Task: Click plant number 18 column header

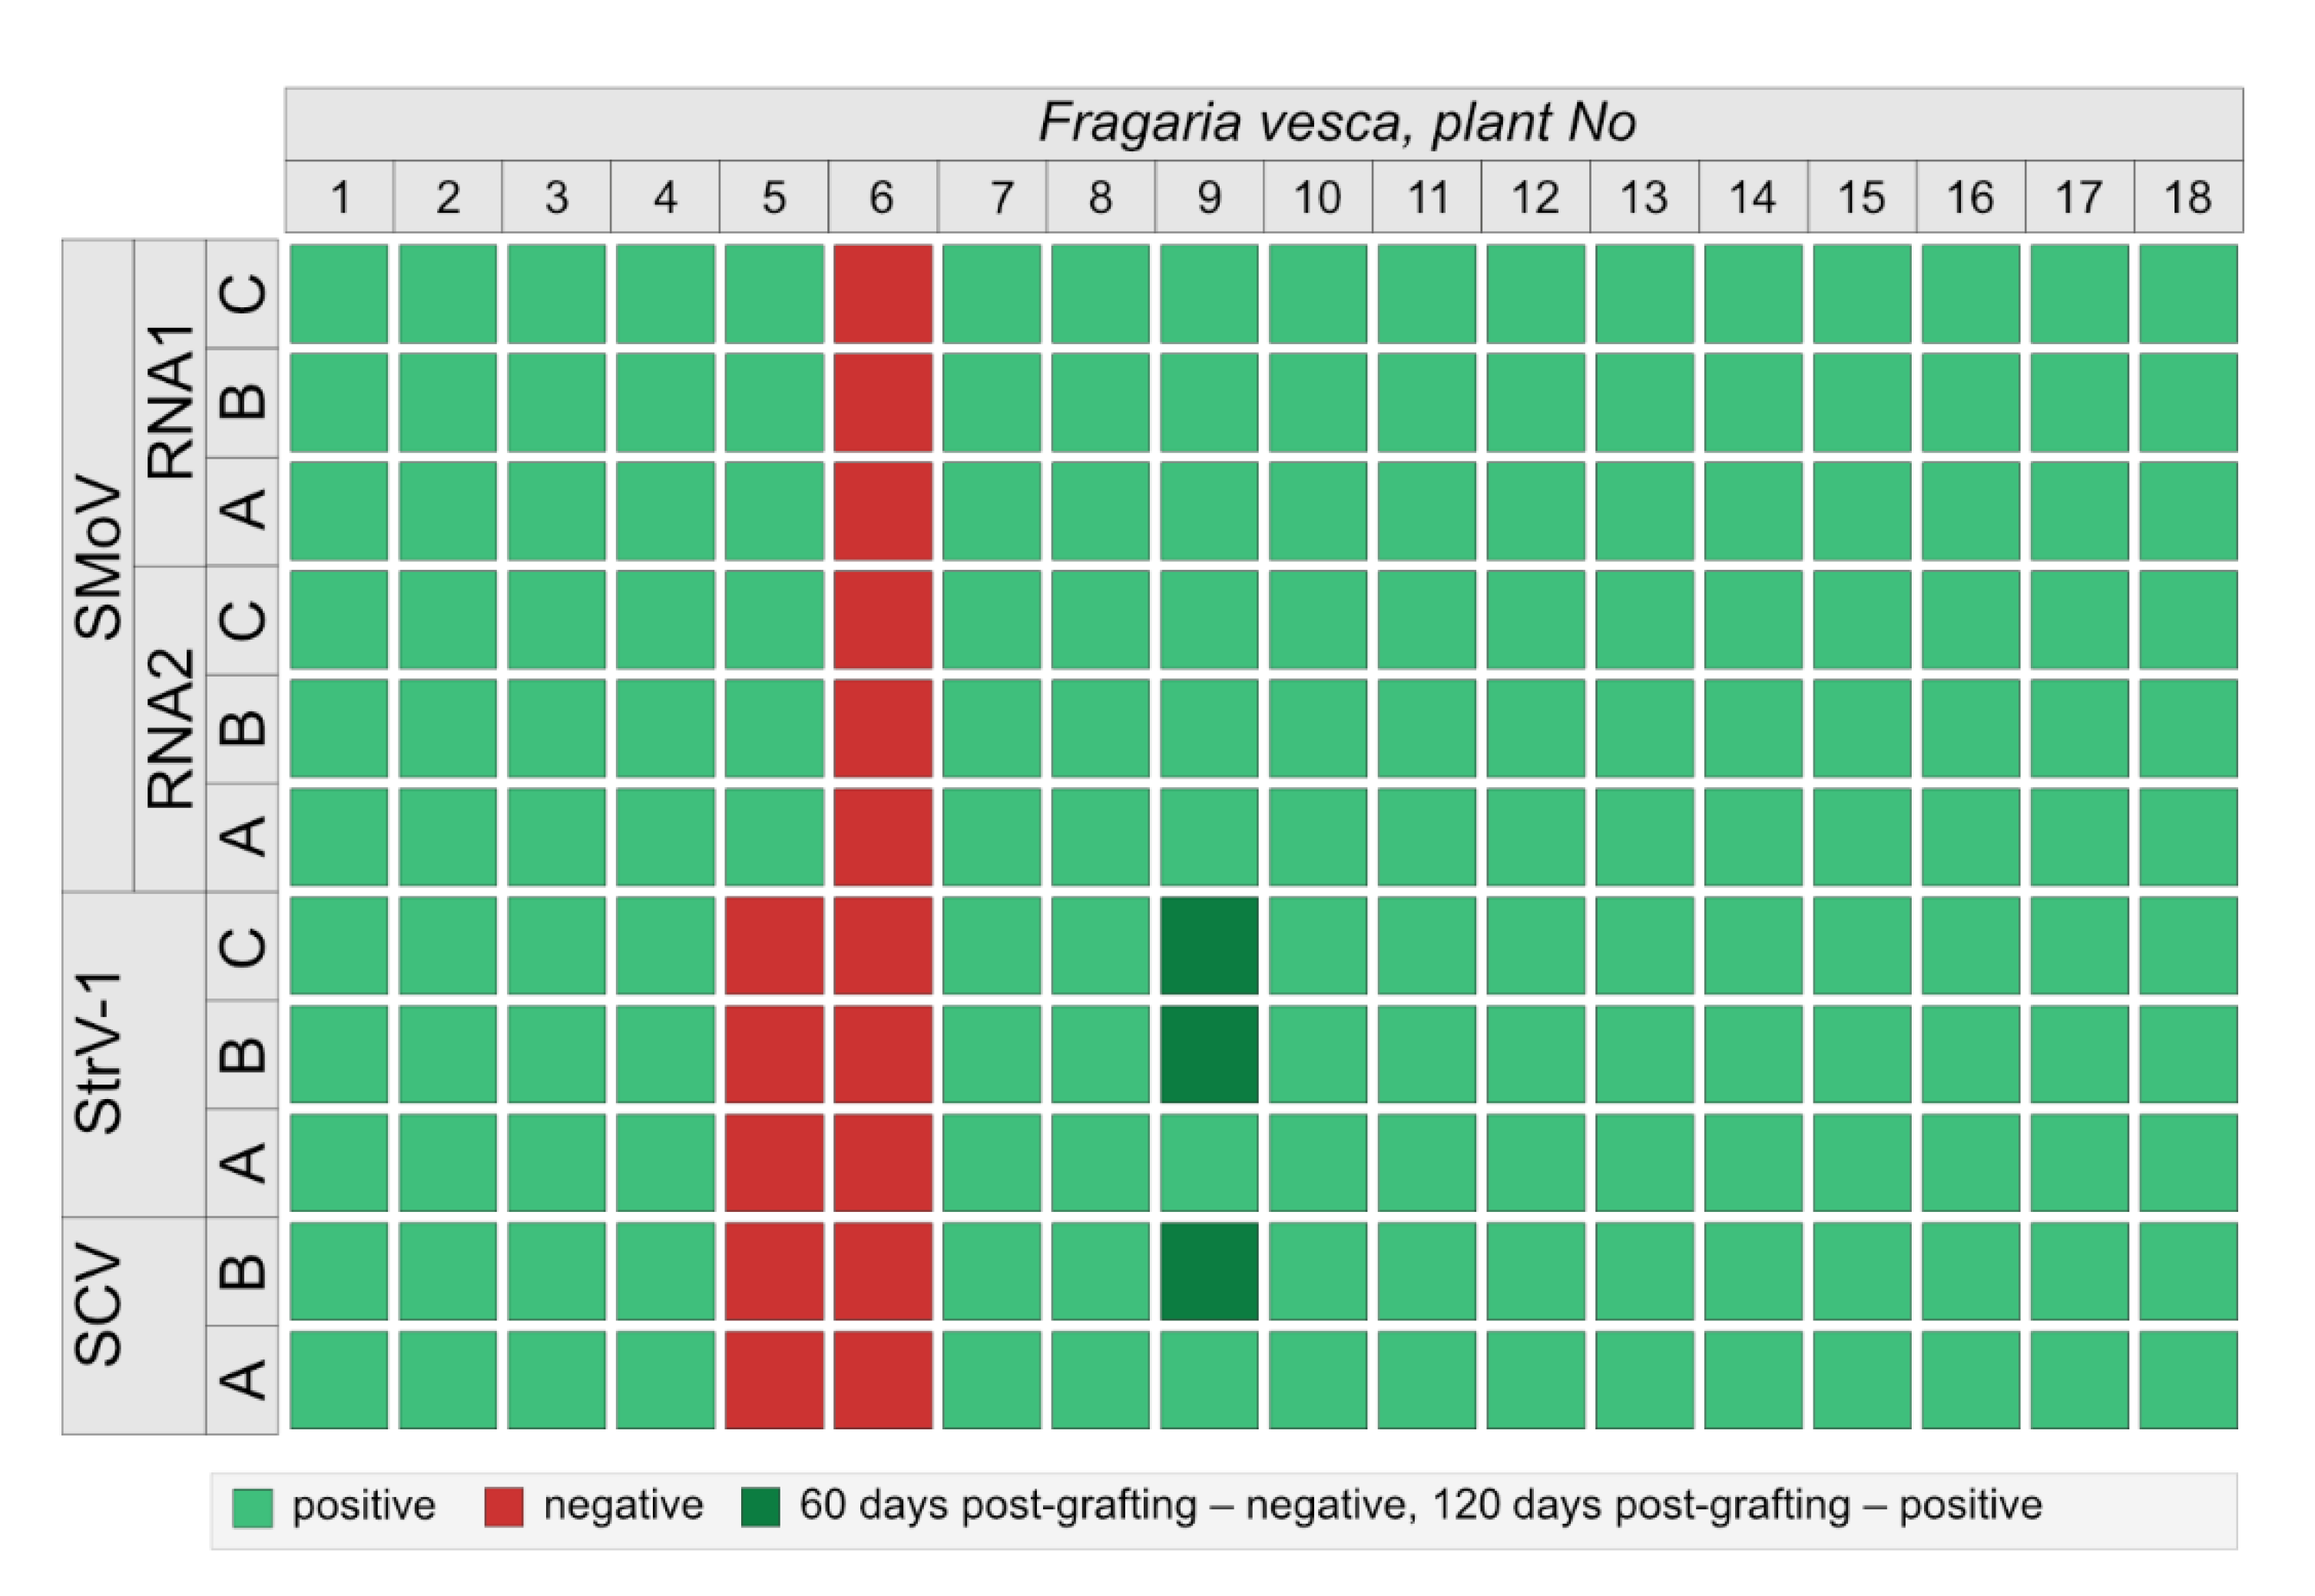Action: point(2187,197)
